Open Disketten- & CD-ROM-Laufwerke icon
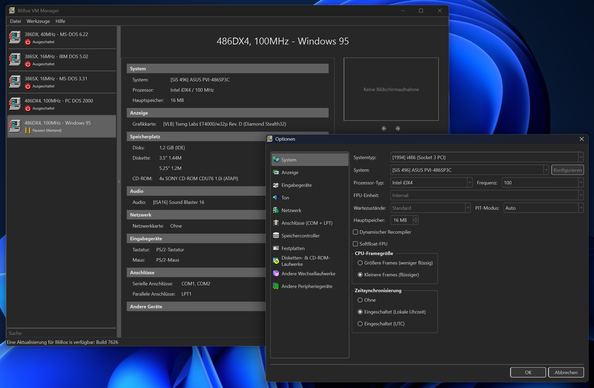The image size is (594, 388). 276,261
